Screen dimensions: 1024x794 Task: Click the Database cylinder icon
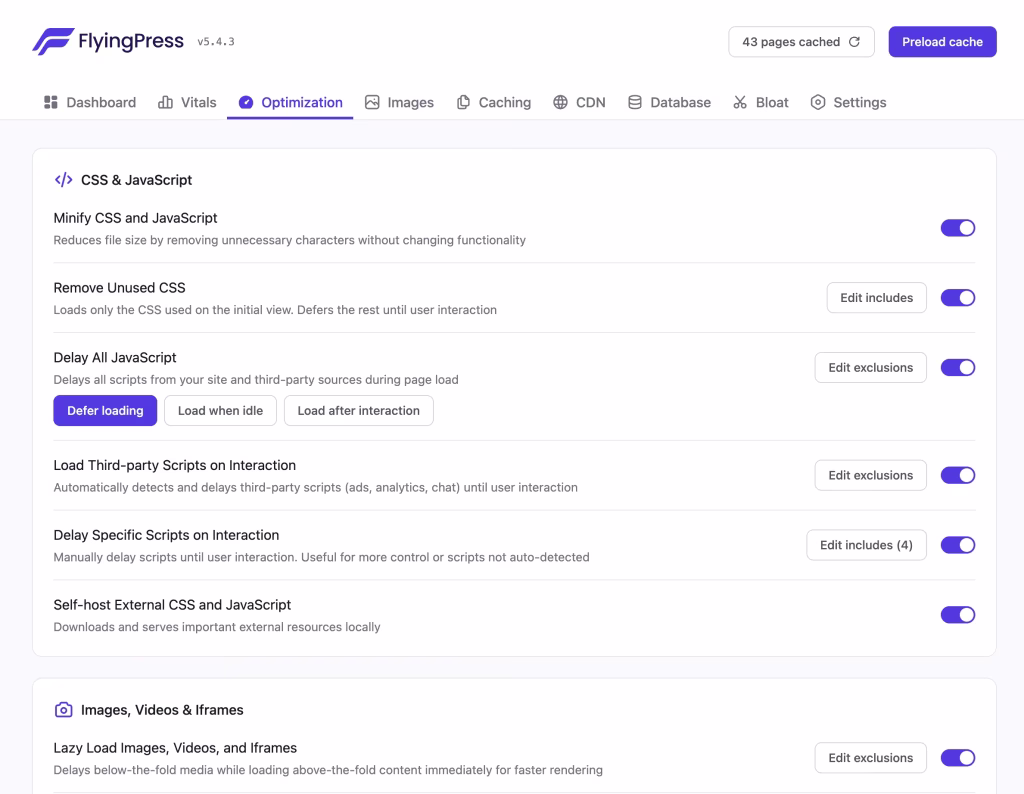(635, 102)
